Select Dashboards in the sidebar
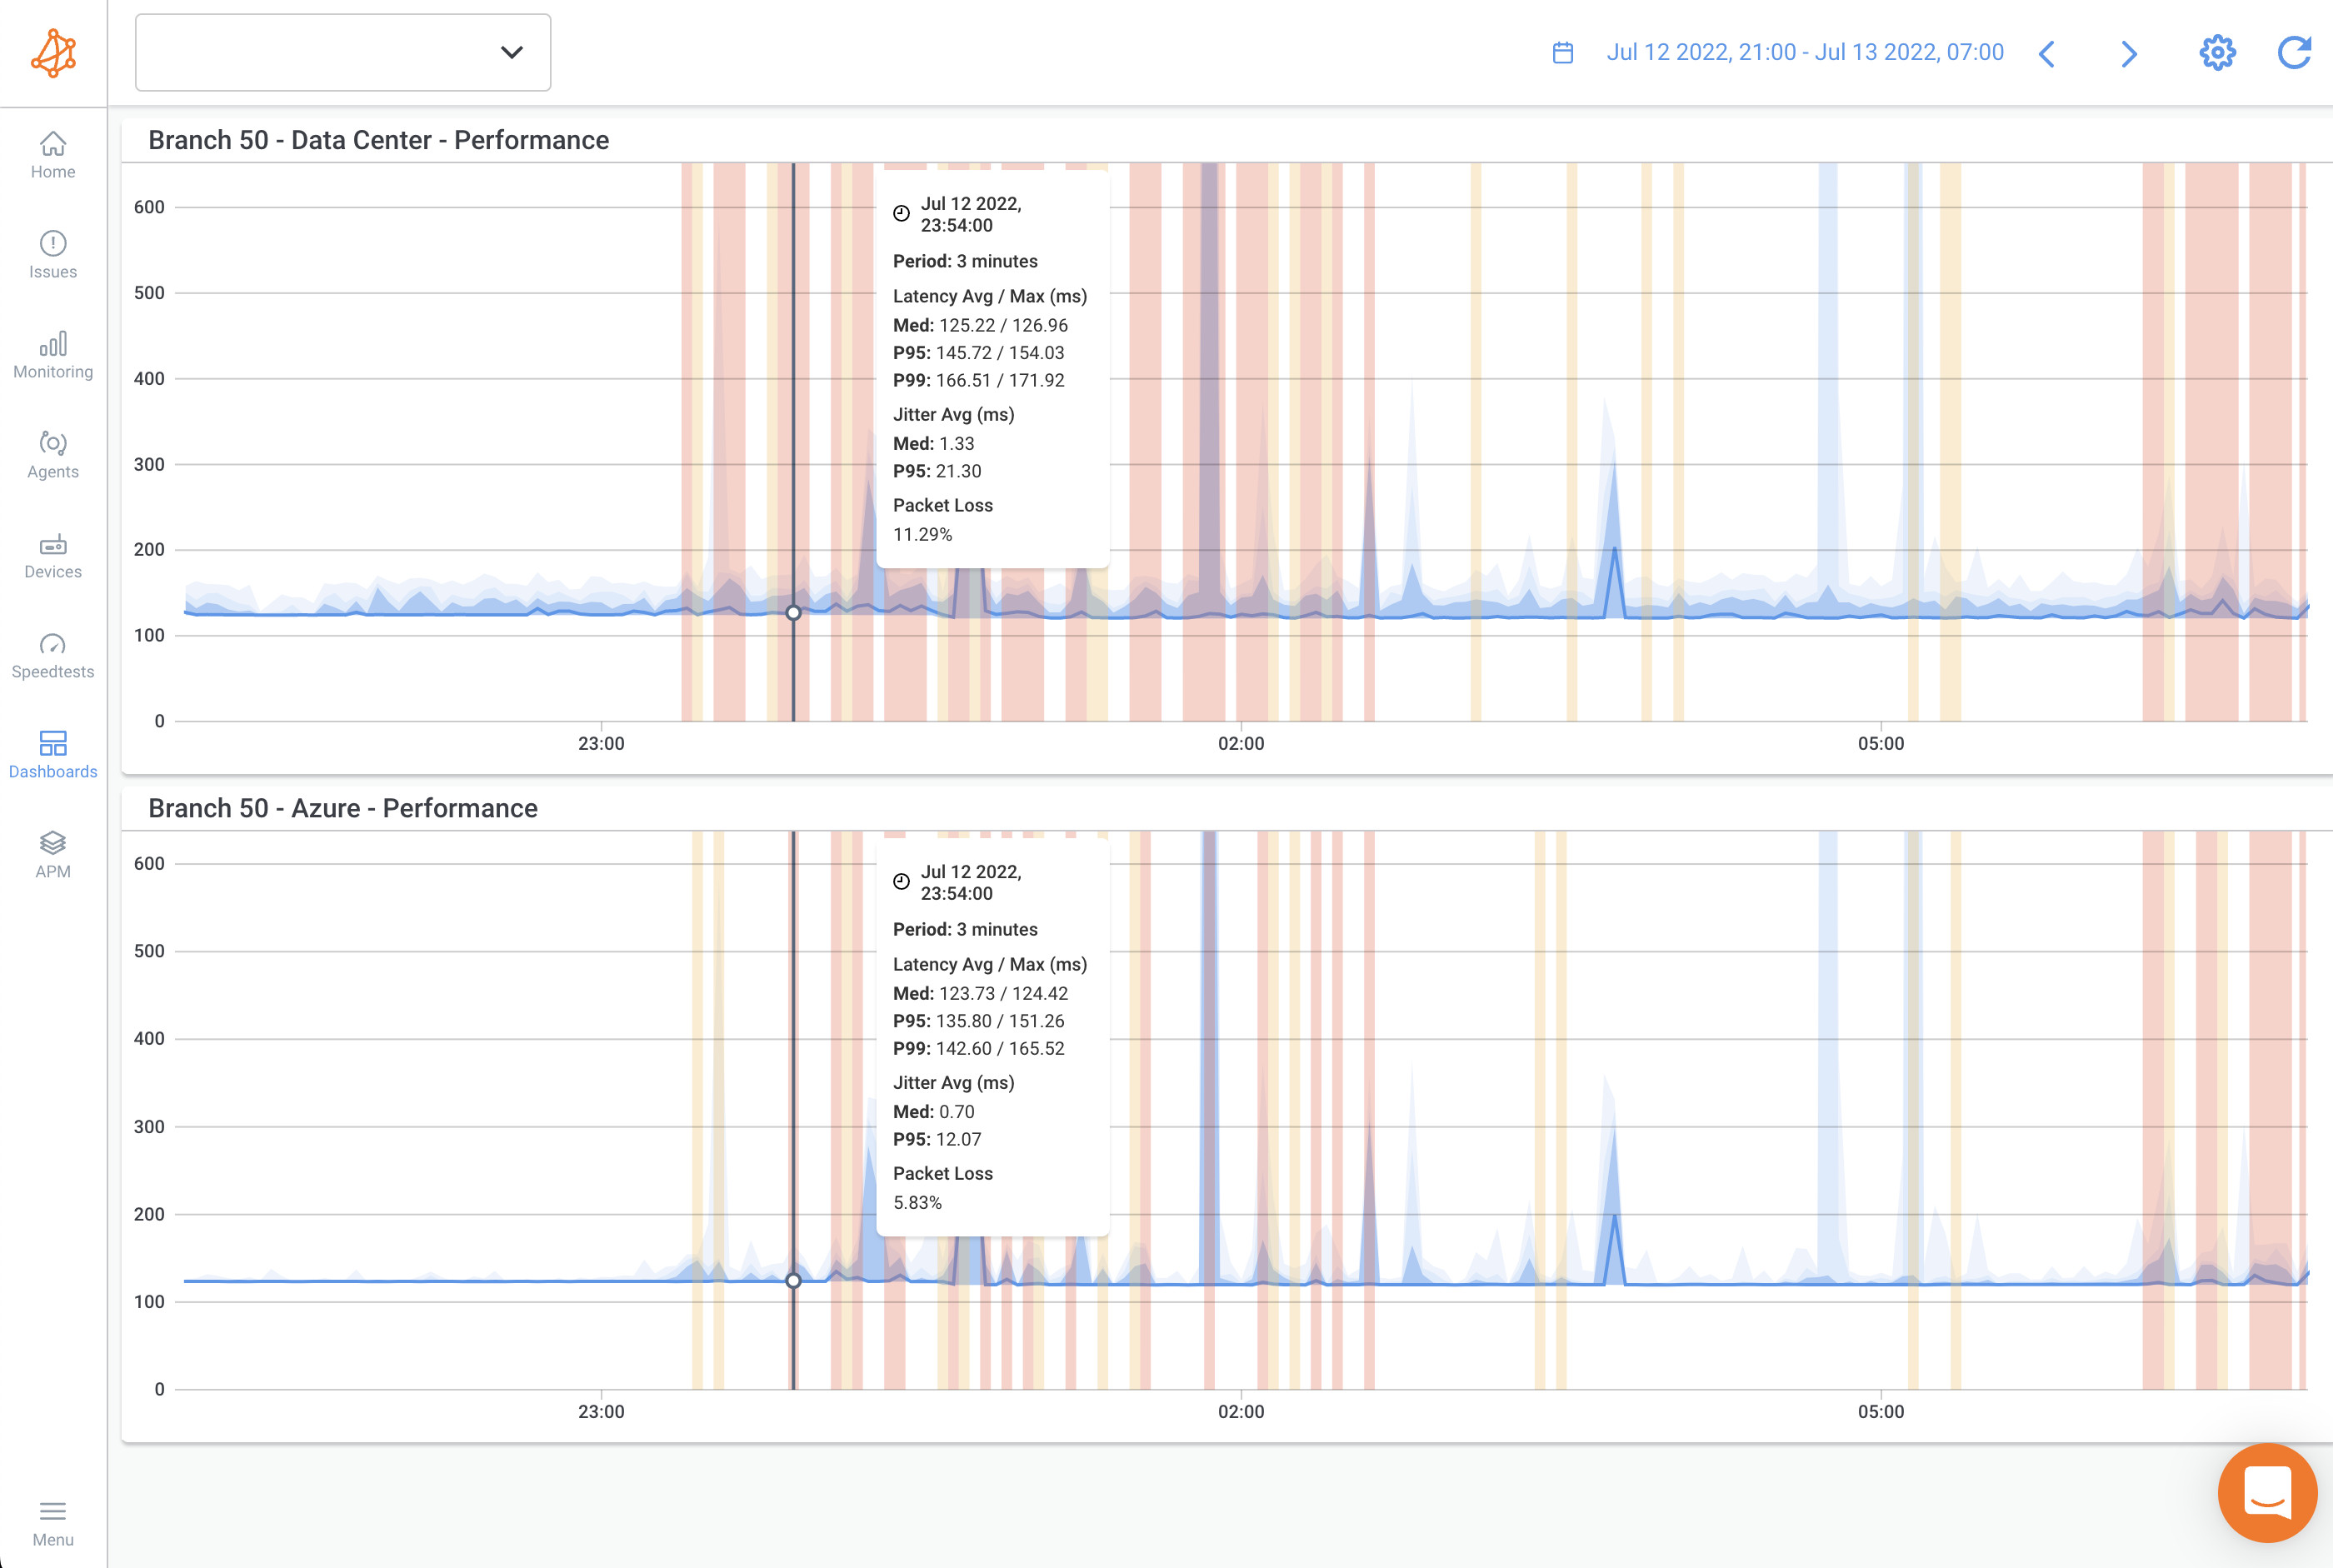 52,755
